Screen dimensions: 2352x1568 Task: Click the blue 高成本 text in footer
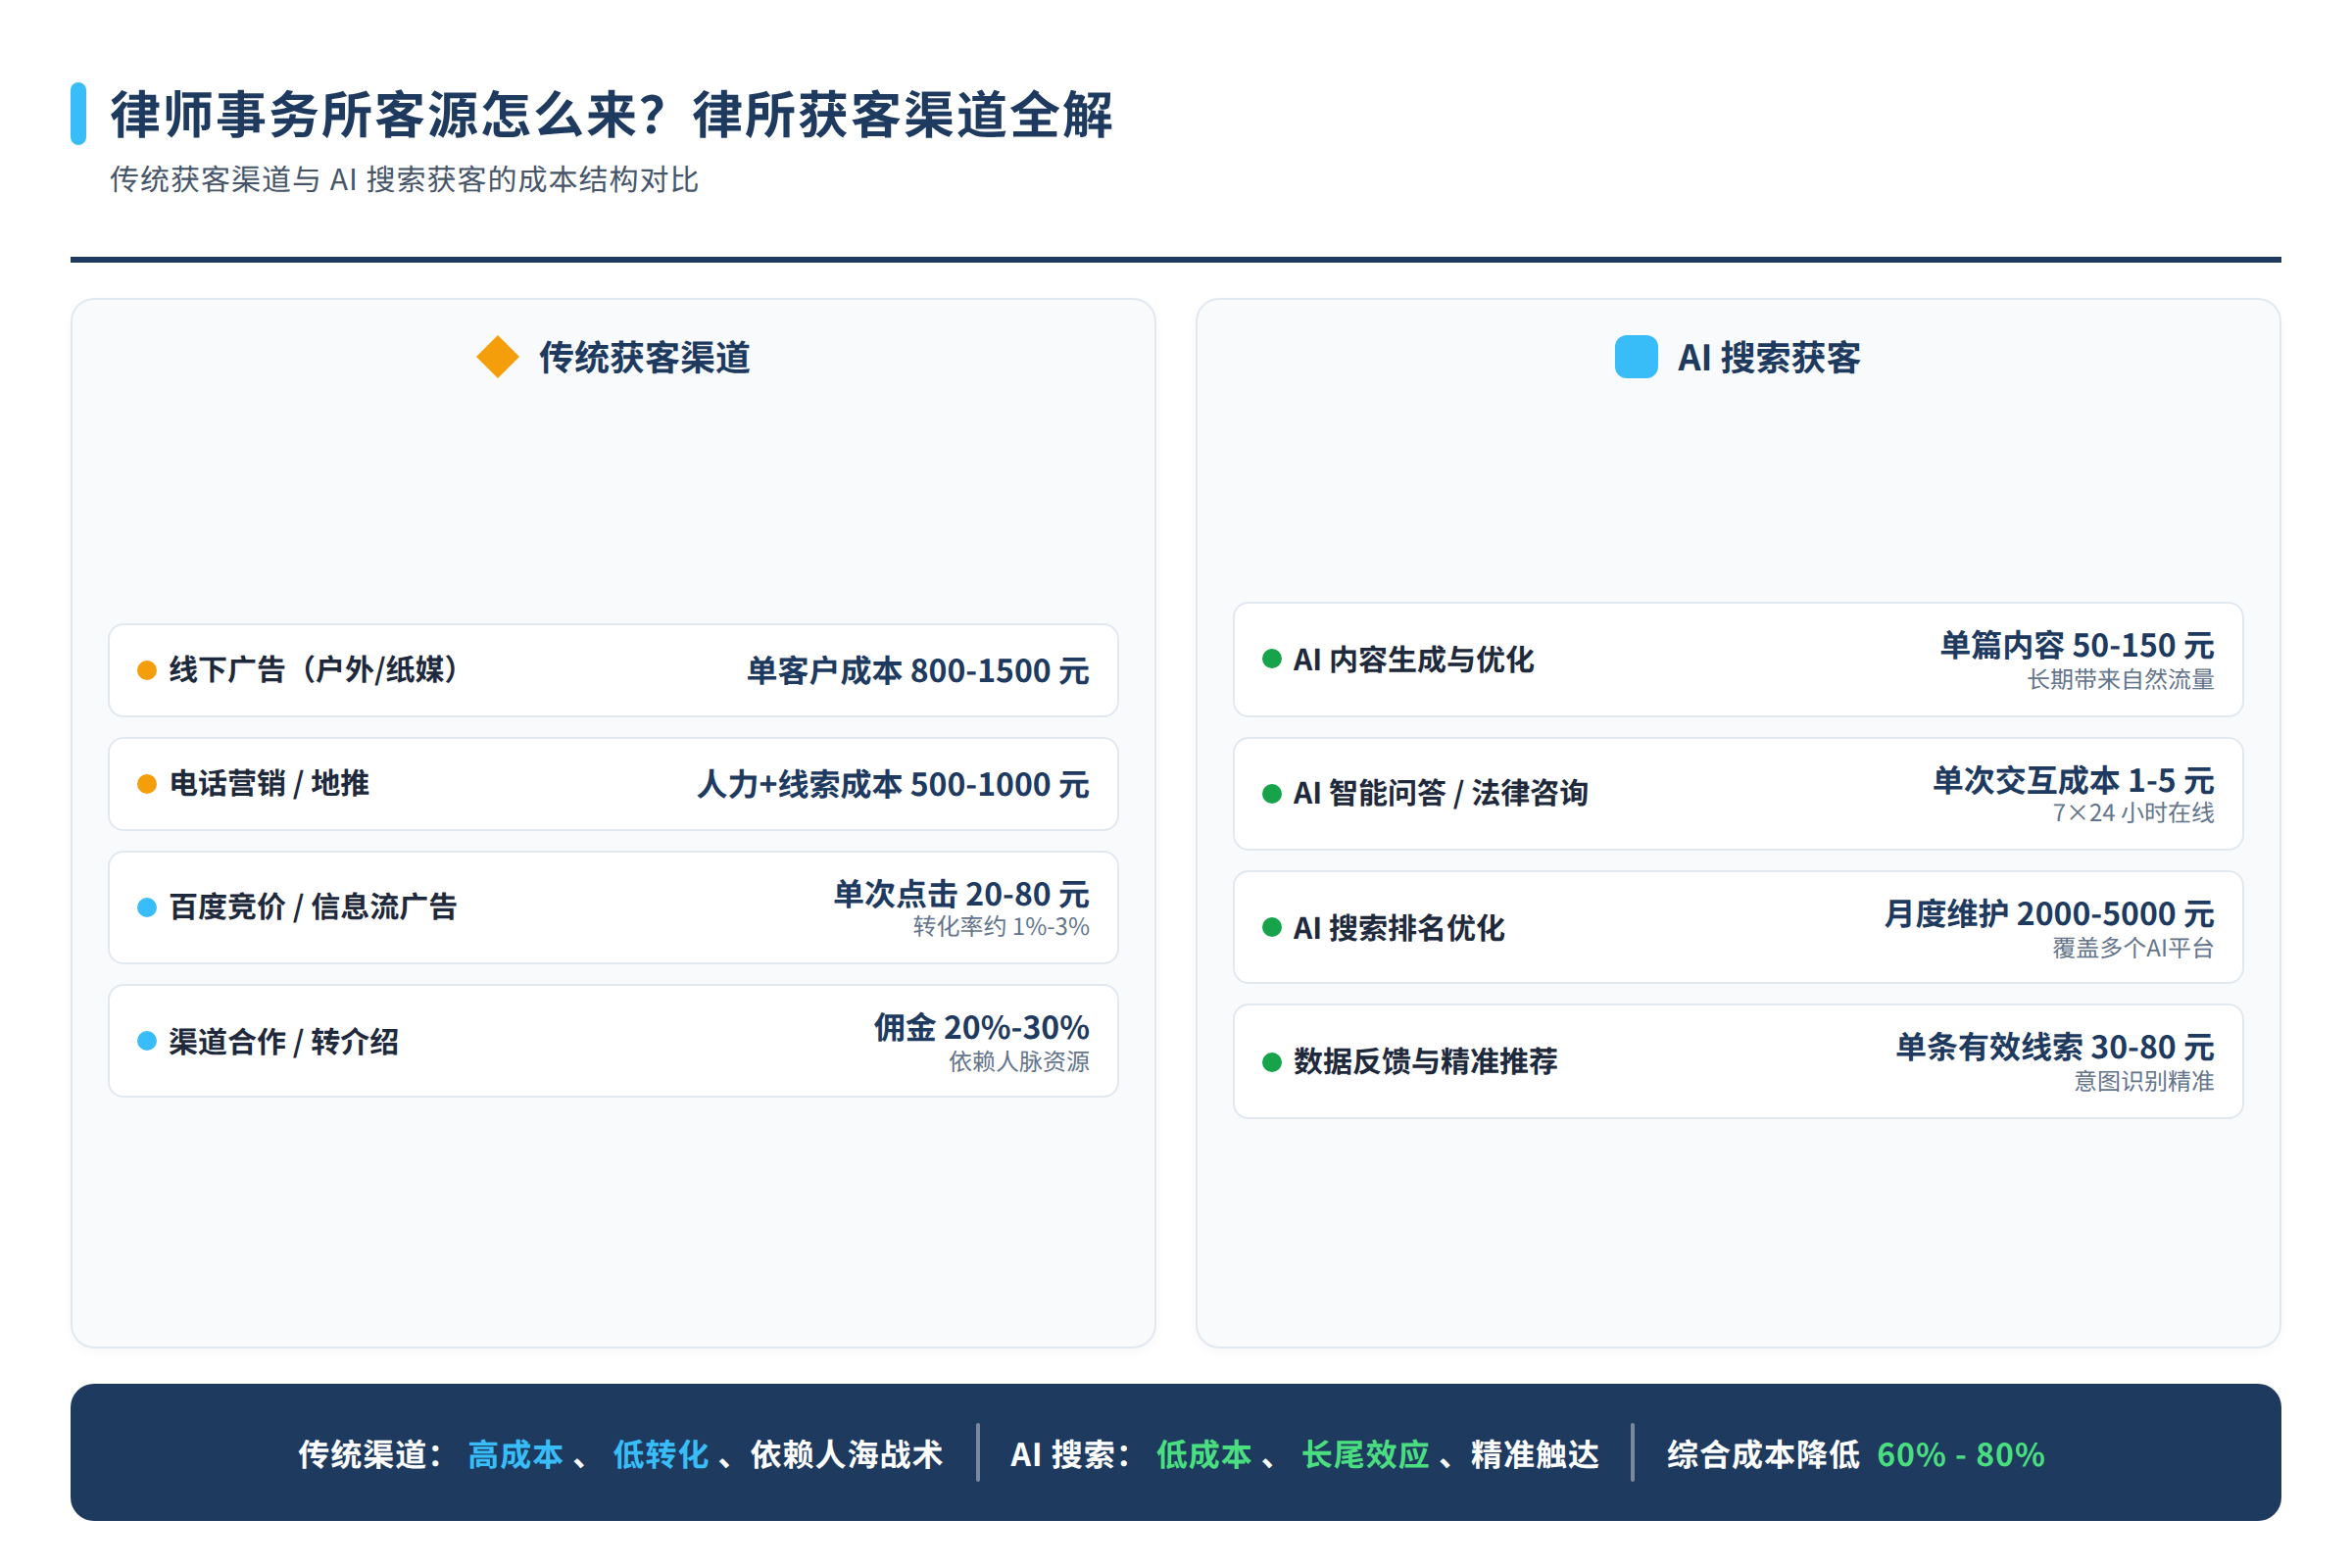[x=516, y=1454]
